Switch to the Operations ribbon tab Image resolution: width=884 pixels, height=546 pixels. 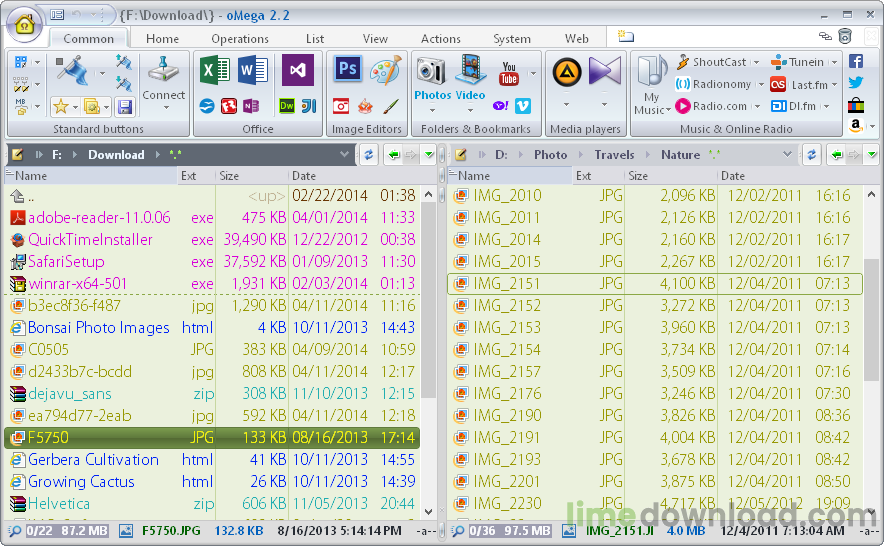(240, 38)
